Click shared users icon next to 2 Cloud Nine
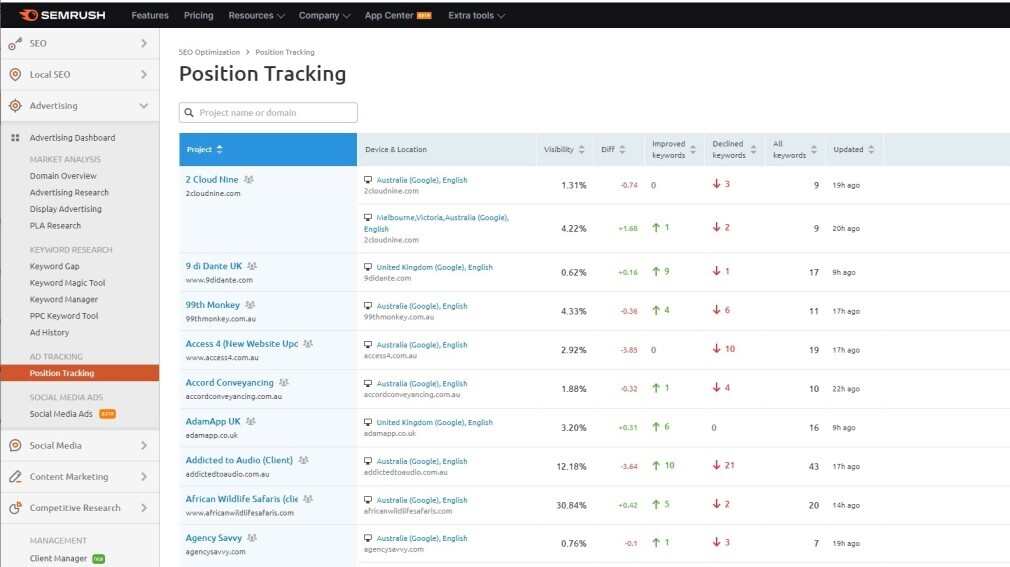 pyautogui.click(x=249, y=180)
